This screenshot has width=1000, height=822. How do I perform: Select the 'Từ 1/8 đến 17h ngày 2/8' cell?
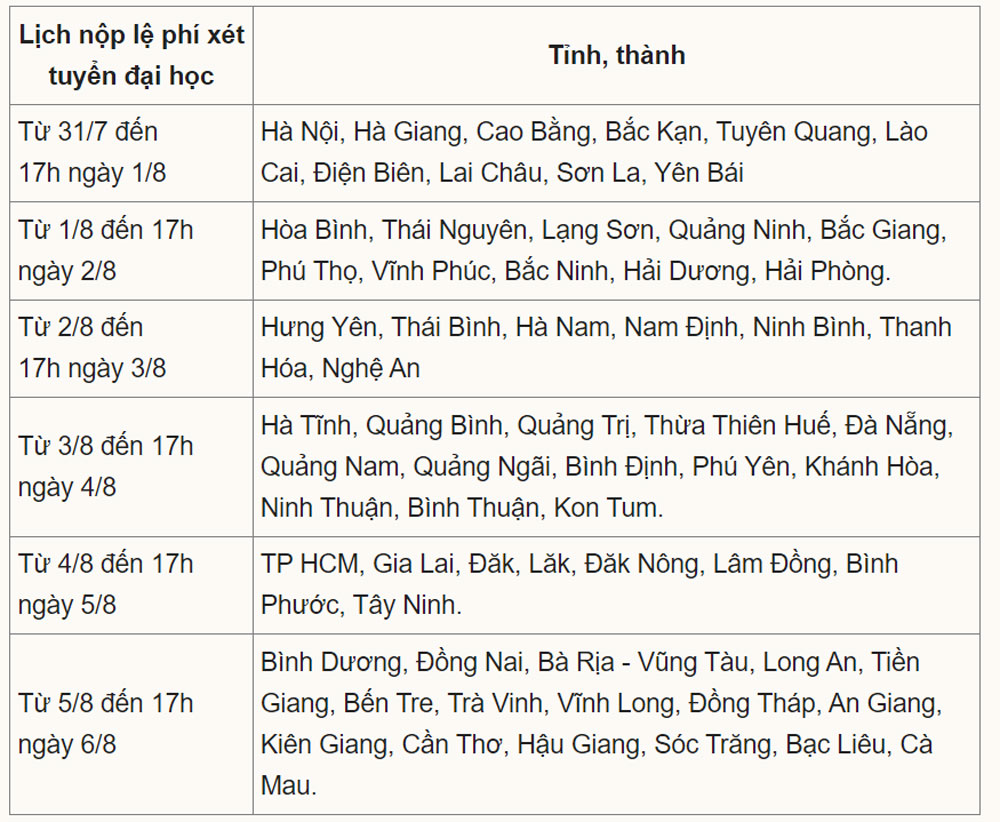tap(131, 251)
